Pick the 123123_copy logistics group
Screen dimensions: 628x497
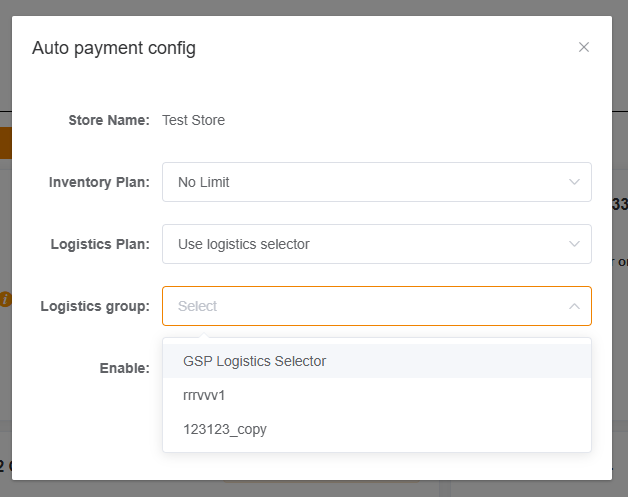click(x=225, y=429)
